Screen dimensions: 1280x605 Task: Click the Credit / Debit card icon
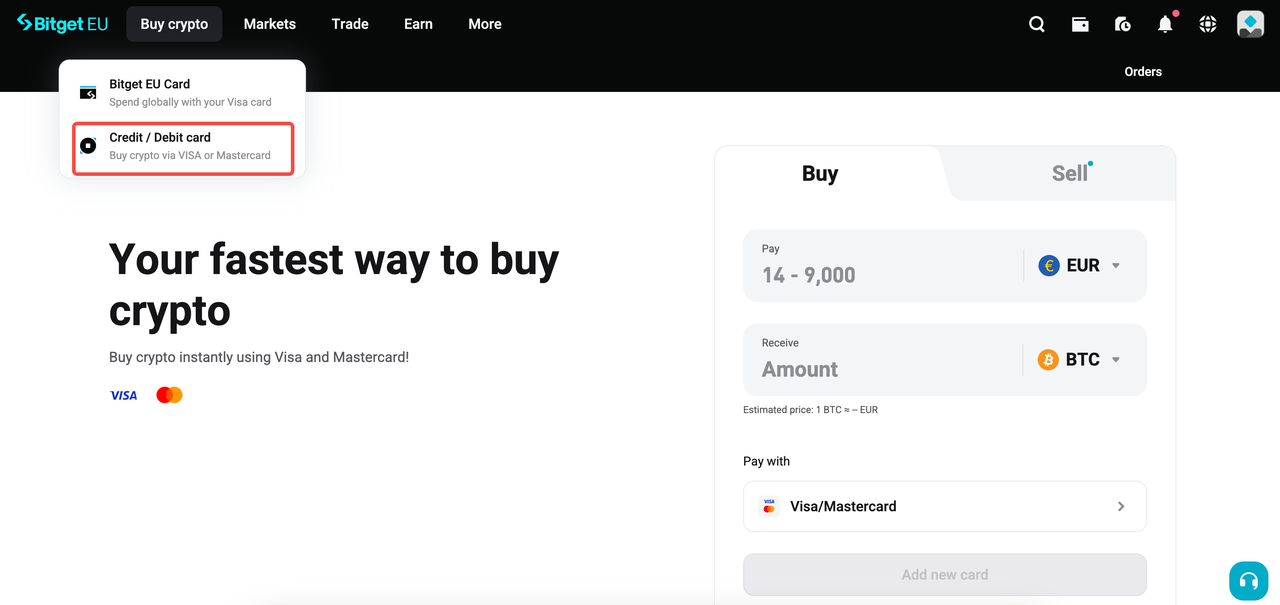tap(88, 146)
